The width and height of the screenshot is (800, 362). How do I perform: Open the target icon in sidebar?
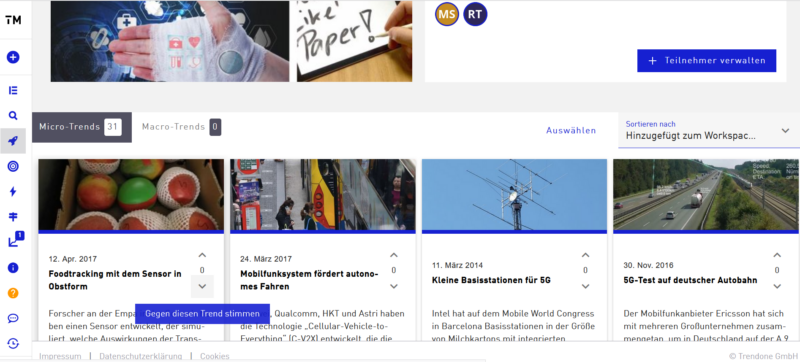coord(13,166)
